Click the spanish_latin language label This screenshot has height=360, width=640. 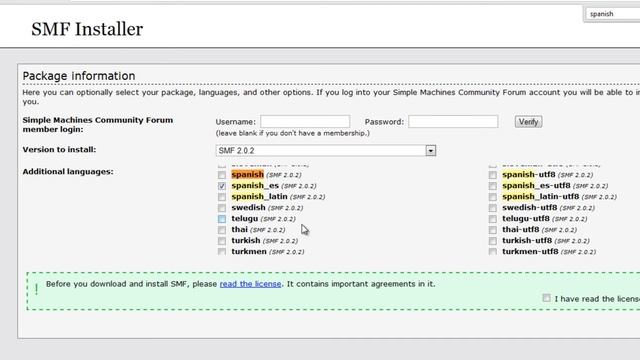pos(260,197)
